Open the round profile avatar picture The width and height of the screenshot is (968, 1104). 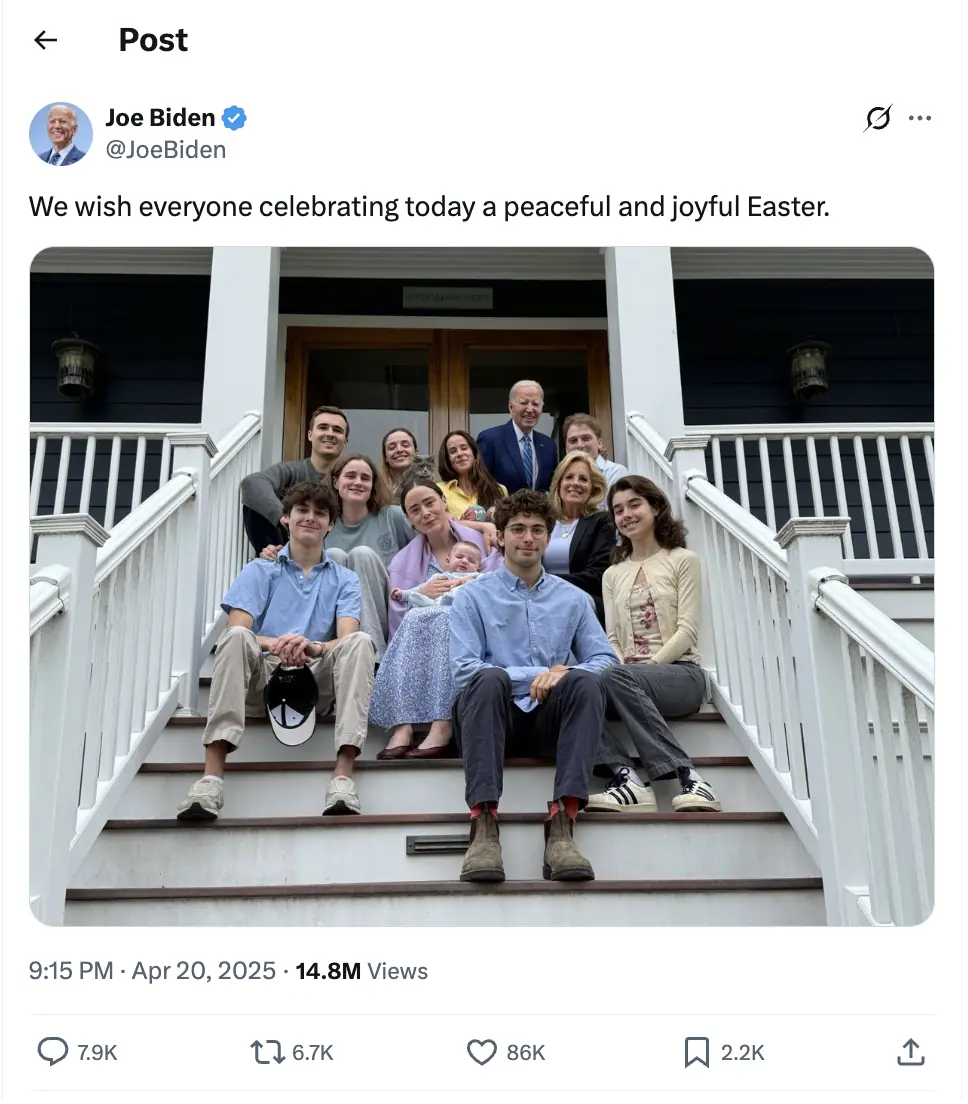tap(61, 134)
